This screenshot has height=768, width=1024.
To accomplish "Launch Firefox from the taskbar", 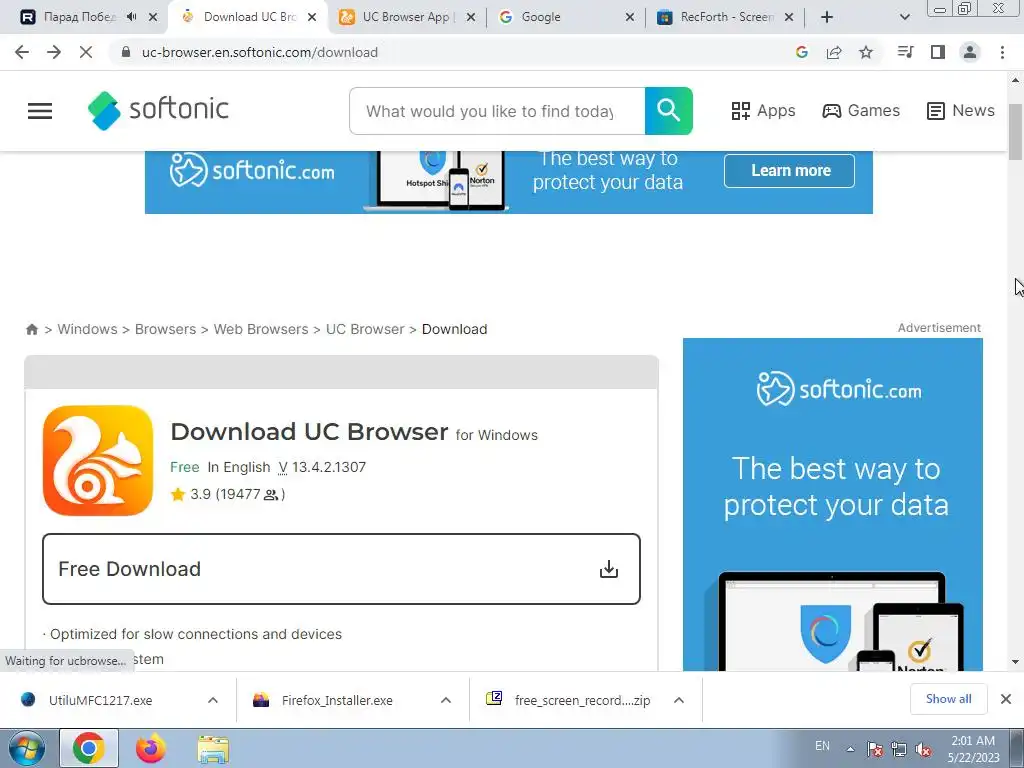I will click(151, 748).
